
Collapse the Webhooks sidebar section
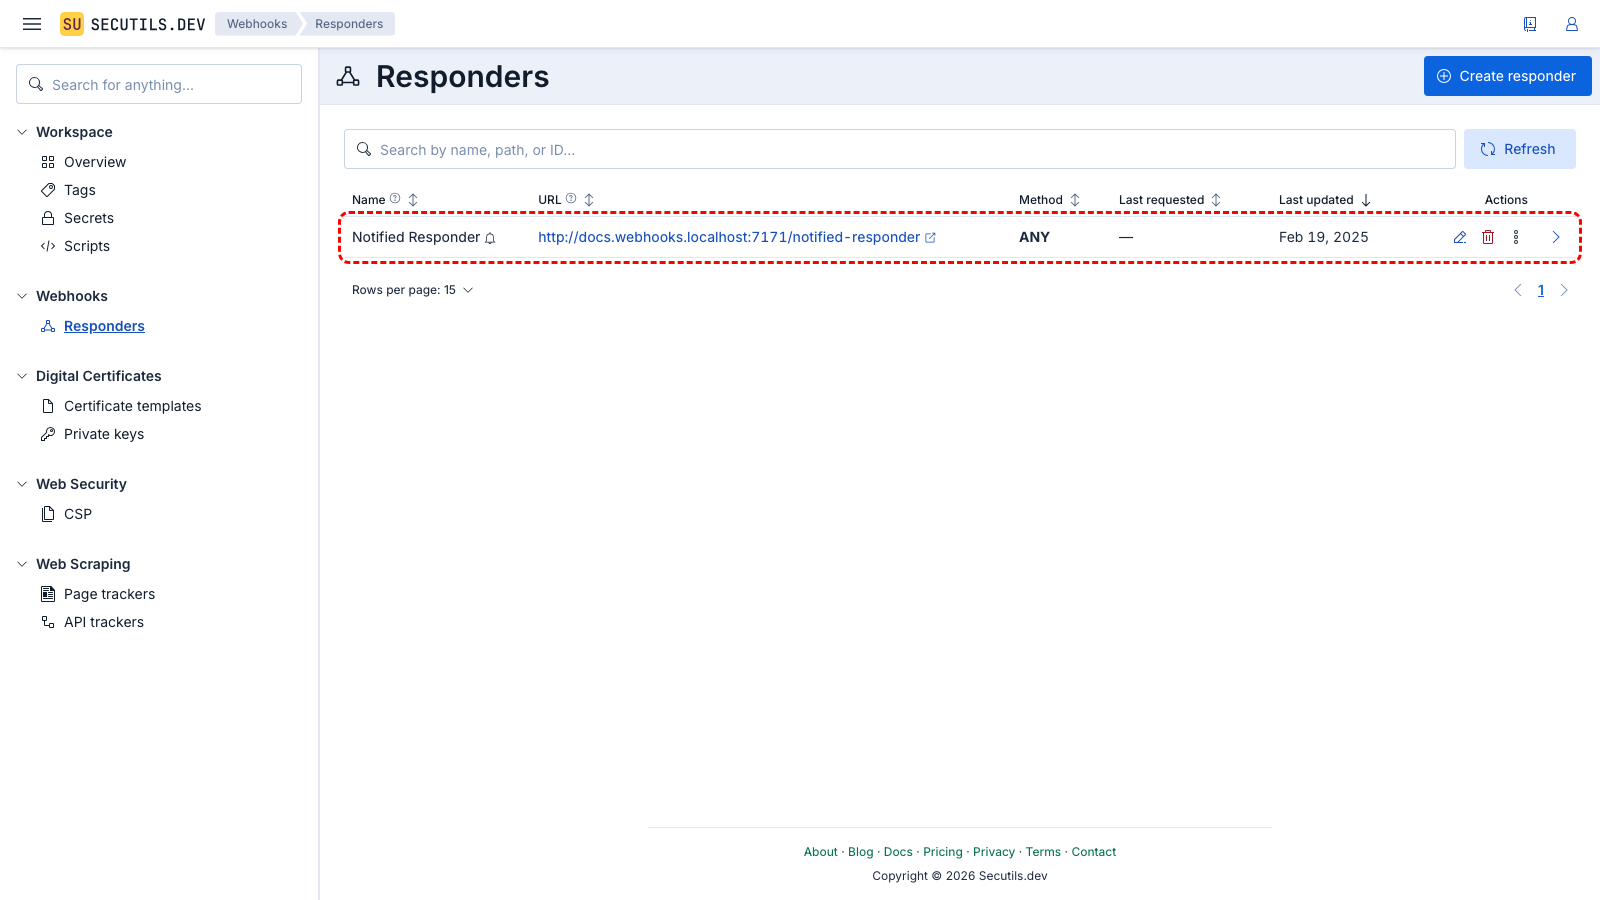click(x=22, y=296)
